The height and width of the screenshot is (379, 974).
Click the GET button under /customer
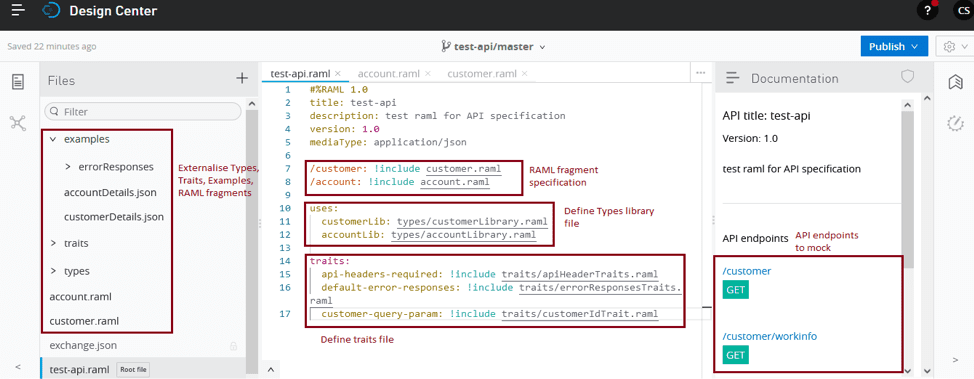coord(735,290)
